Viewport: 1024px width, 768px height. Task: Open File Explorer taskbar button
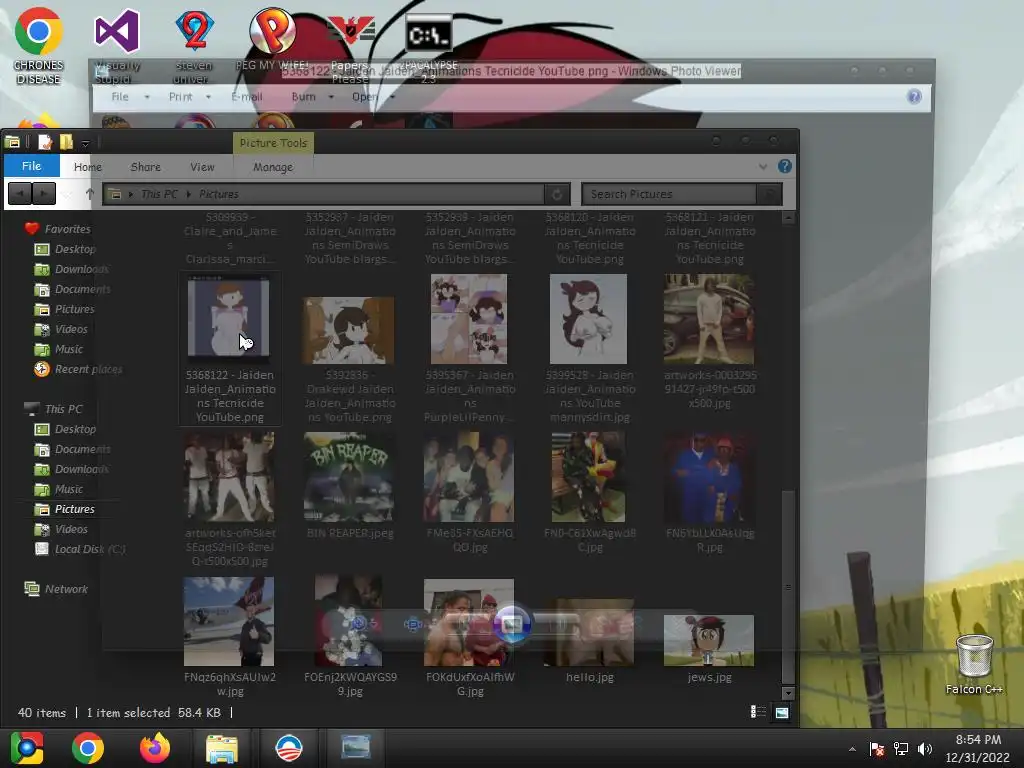tap(222, 748)
